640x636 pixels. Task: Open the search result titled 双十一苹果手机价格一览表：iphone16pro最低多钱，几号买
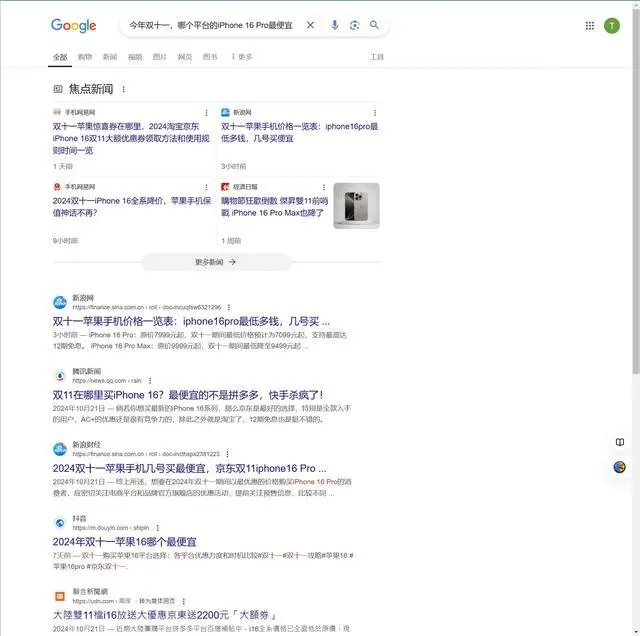click(191, 321)
